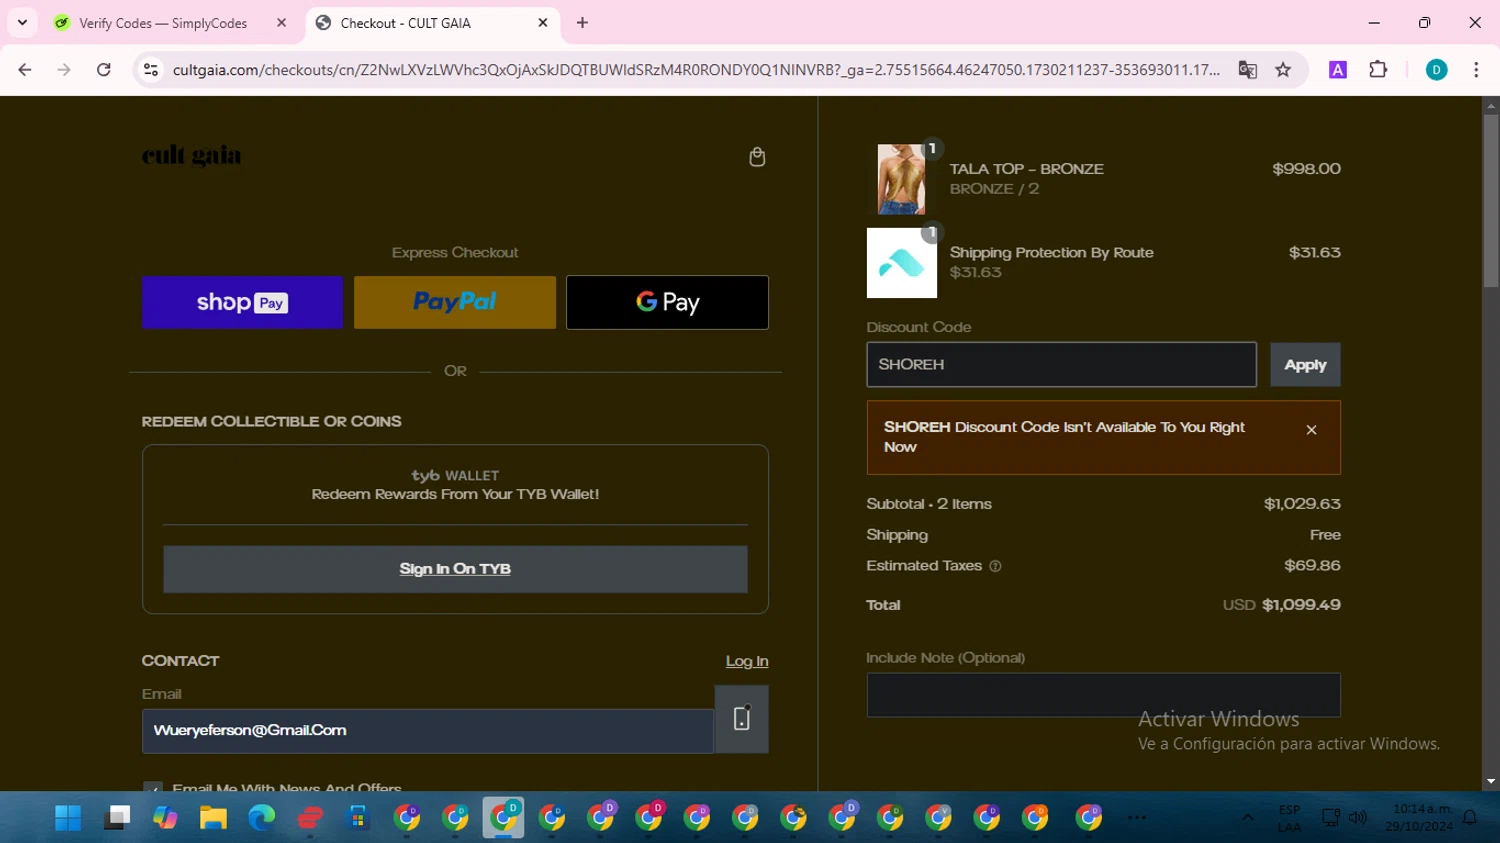The image size is (1500, 843).
Task: Open the tab search dropdown arrow
Action: (22, 22)
